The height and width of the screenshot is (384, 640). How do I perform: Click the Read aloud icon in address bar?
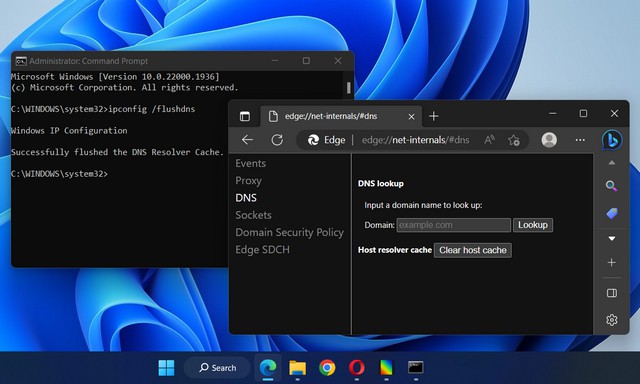489,140
